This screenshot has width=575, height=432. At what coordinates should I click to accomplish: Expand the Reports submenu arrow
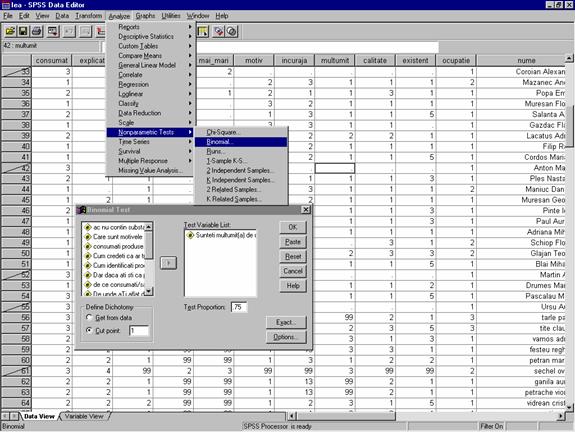pos(190,27)
